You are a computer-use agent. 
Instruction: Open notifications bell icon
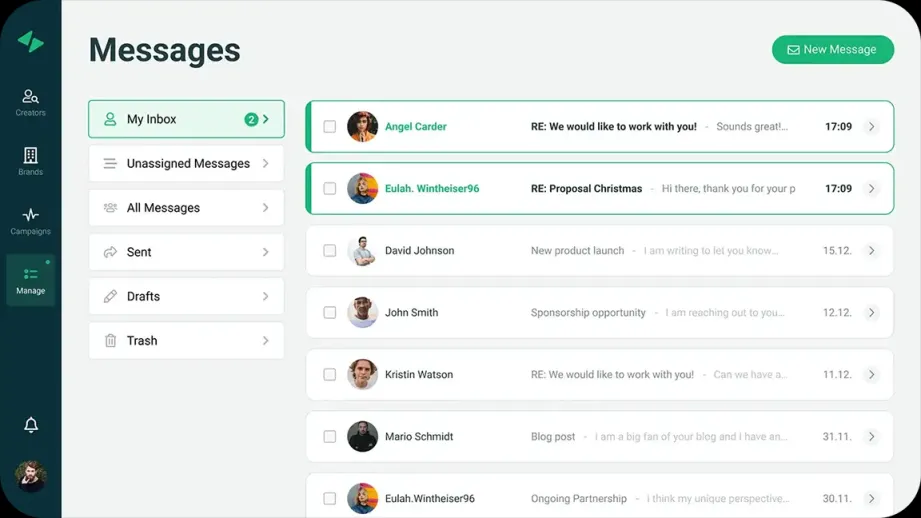tap(31, 425)
